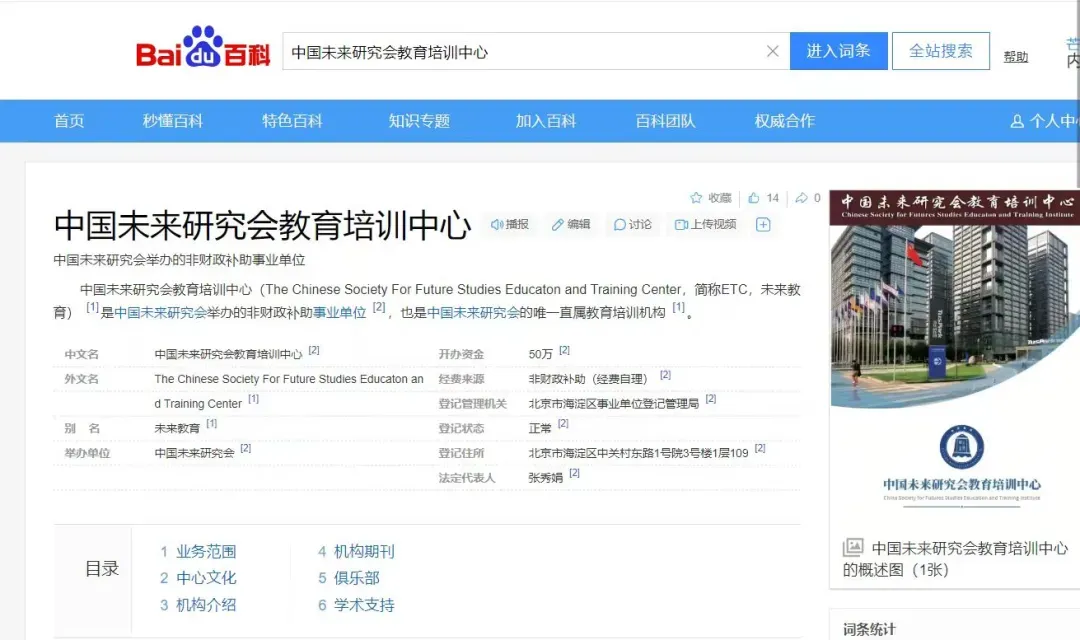Open the 知识专题 nav tab
Viewport: 1080px width, 640px height.
[x=419, y=121]
